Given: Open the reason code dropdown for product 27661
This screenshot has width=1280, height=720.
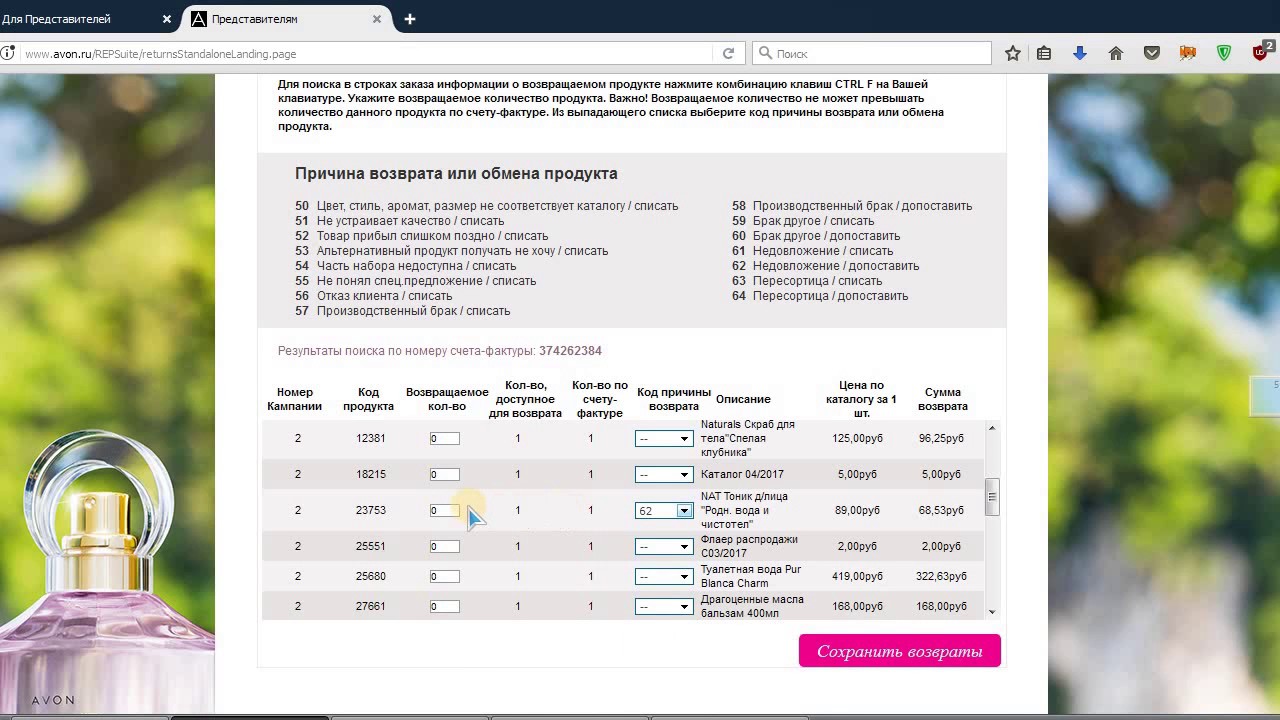Looking at the screenshot, I should coord(664,607).
